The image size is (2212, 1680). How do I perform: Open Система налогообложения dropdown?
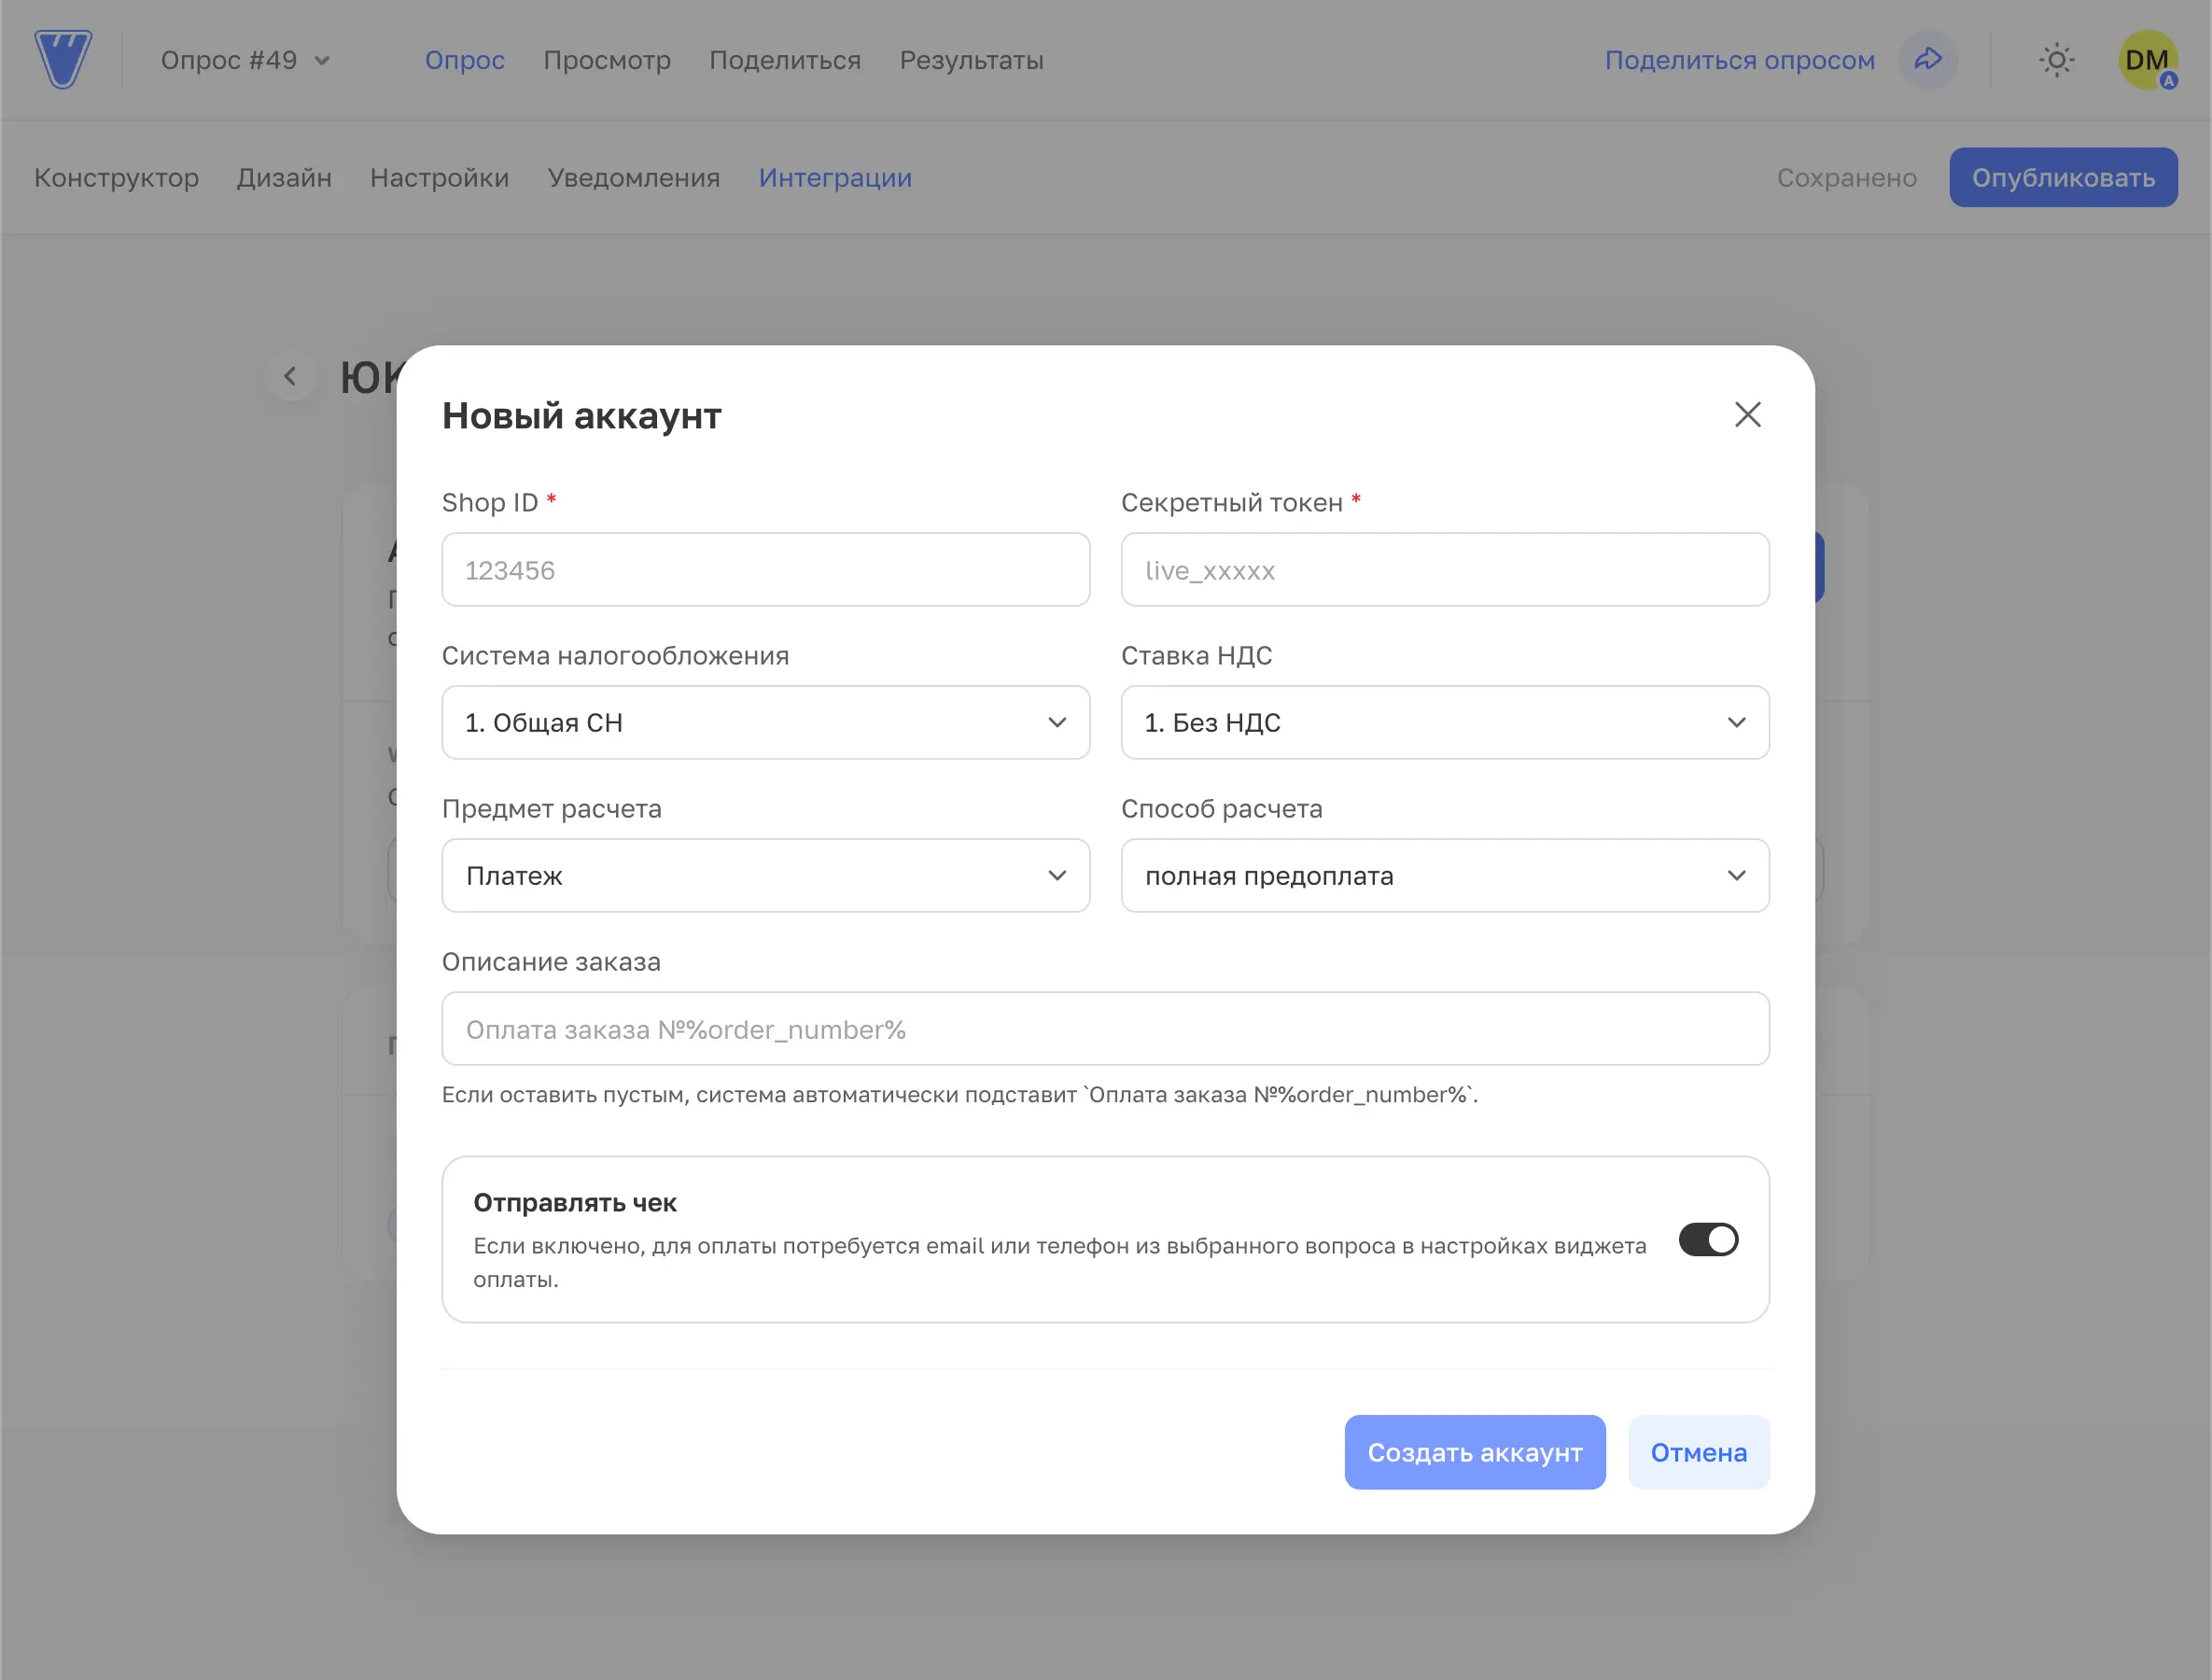(x=765, y=723)
